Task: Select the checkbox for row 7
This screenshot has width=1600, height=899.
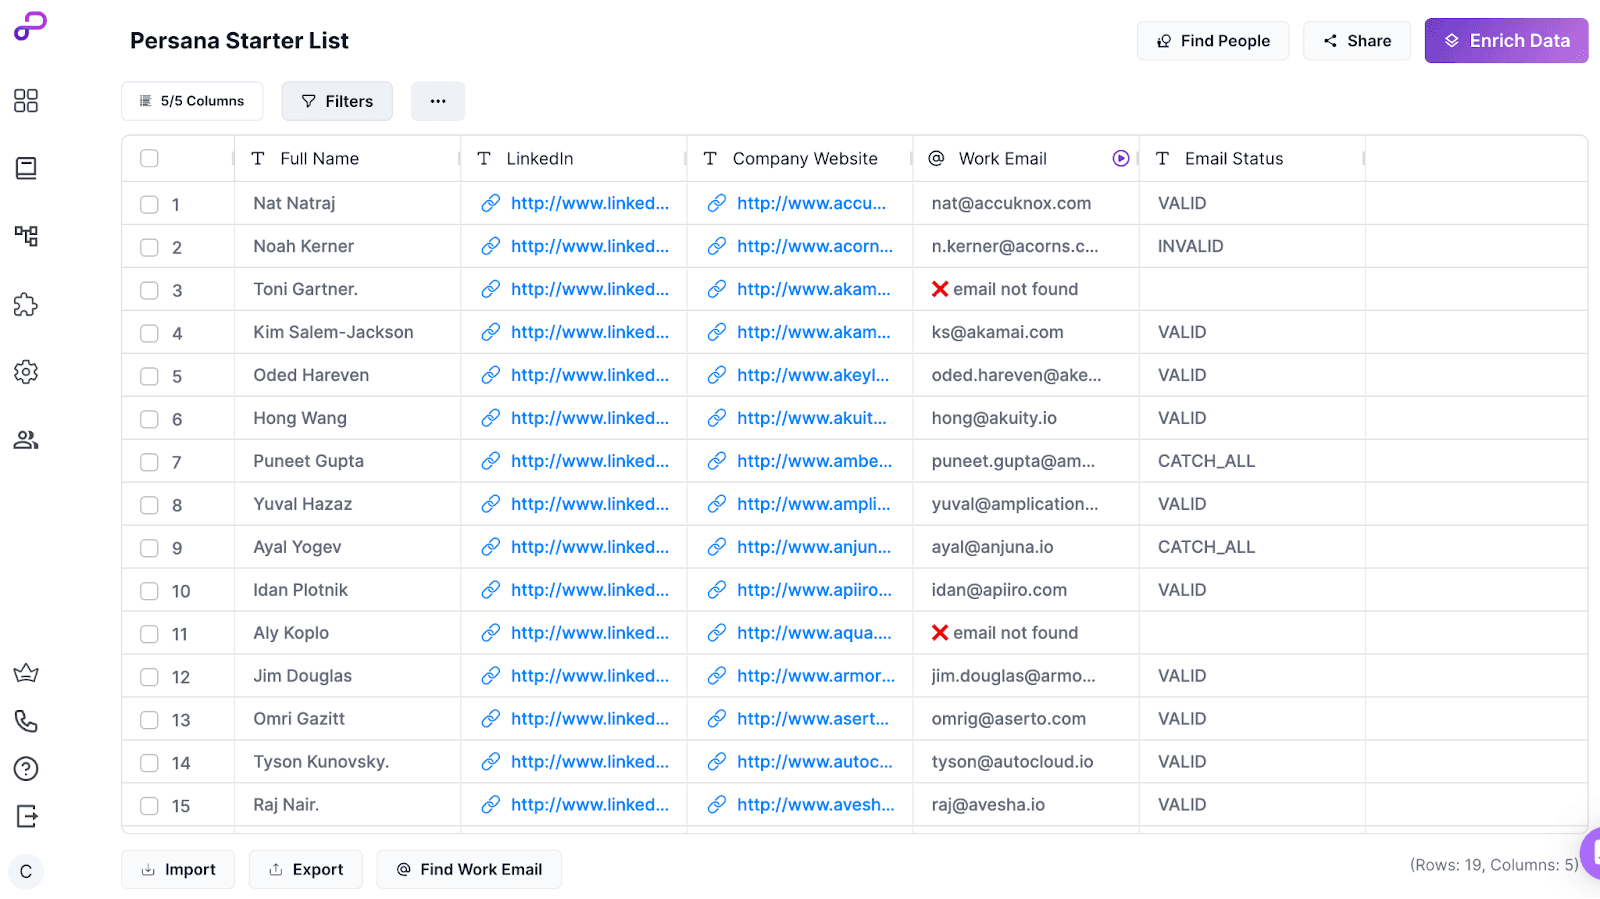Action: [150, 462]
